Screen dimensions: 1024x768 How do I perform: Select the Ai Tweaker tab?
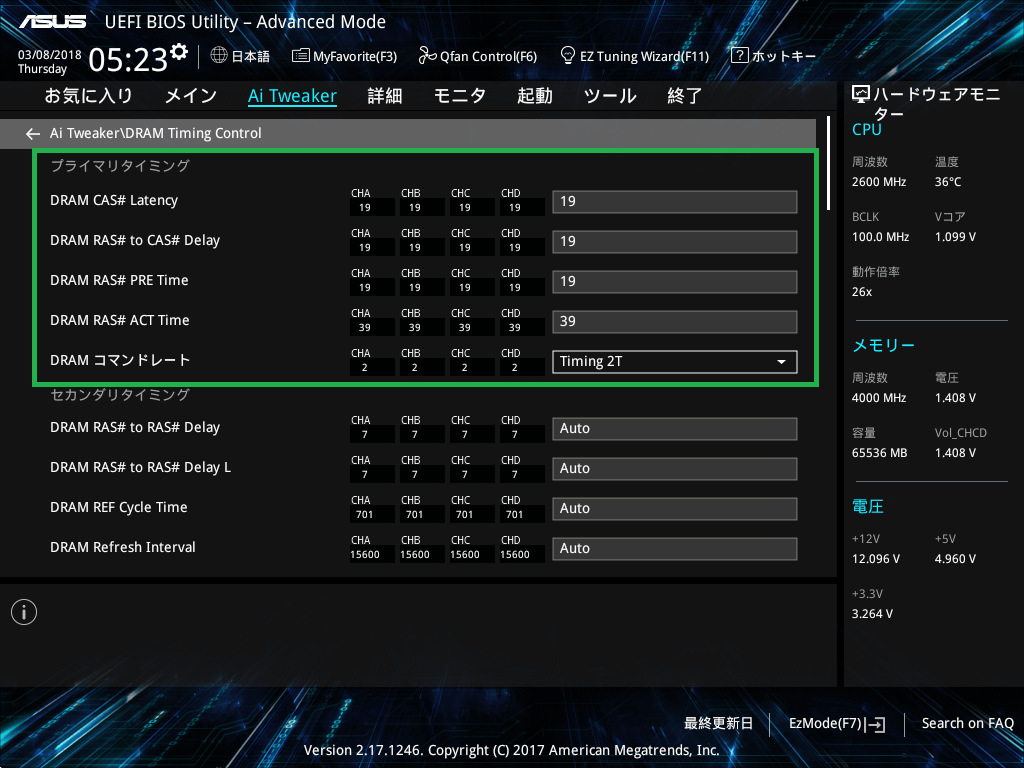point(293,96)
